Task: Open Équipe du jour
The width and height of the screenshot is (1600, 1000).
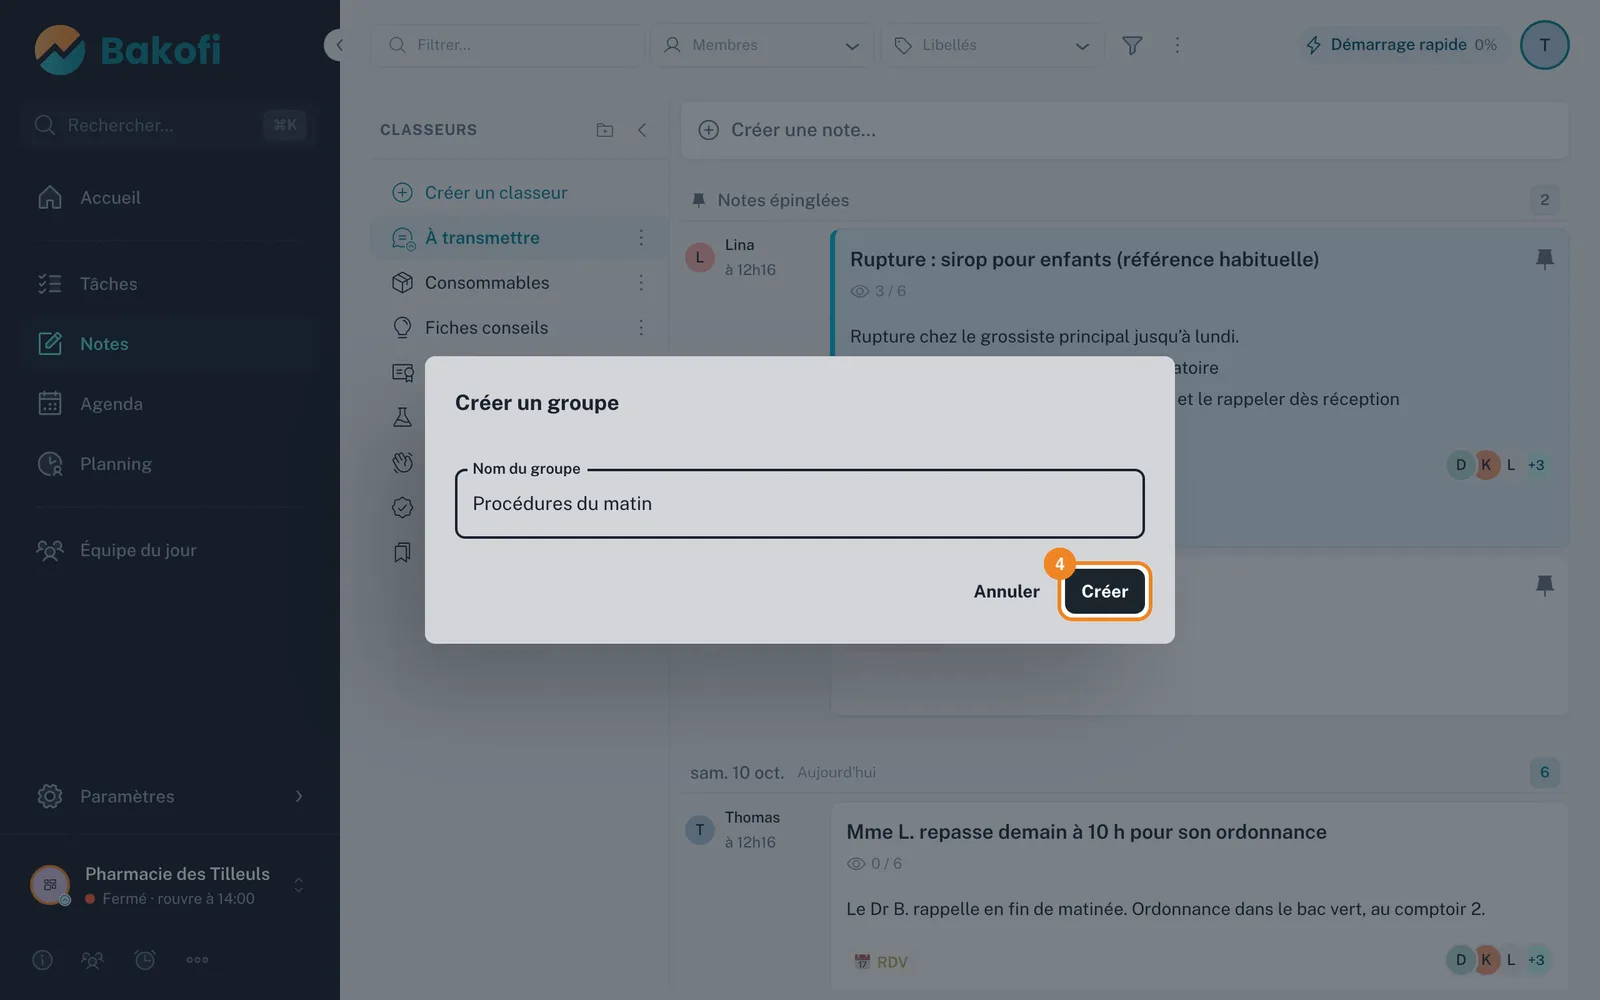Action: (x=170, y=550)
